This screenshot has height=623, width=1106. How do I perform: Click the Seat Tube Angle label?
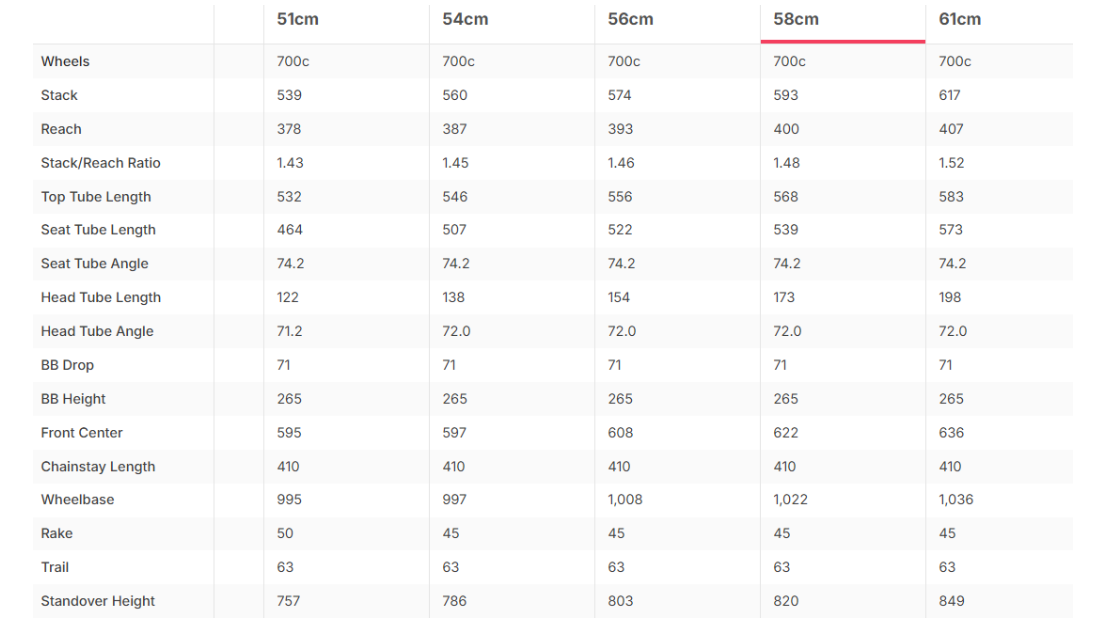[x=95, y=263]
